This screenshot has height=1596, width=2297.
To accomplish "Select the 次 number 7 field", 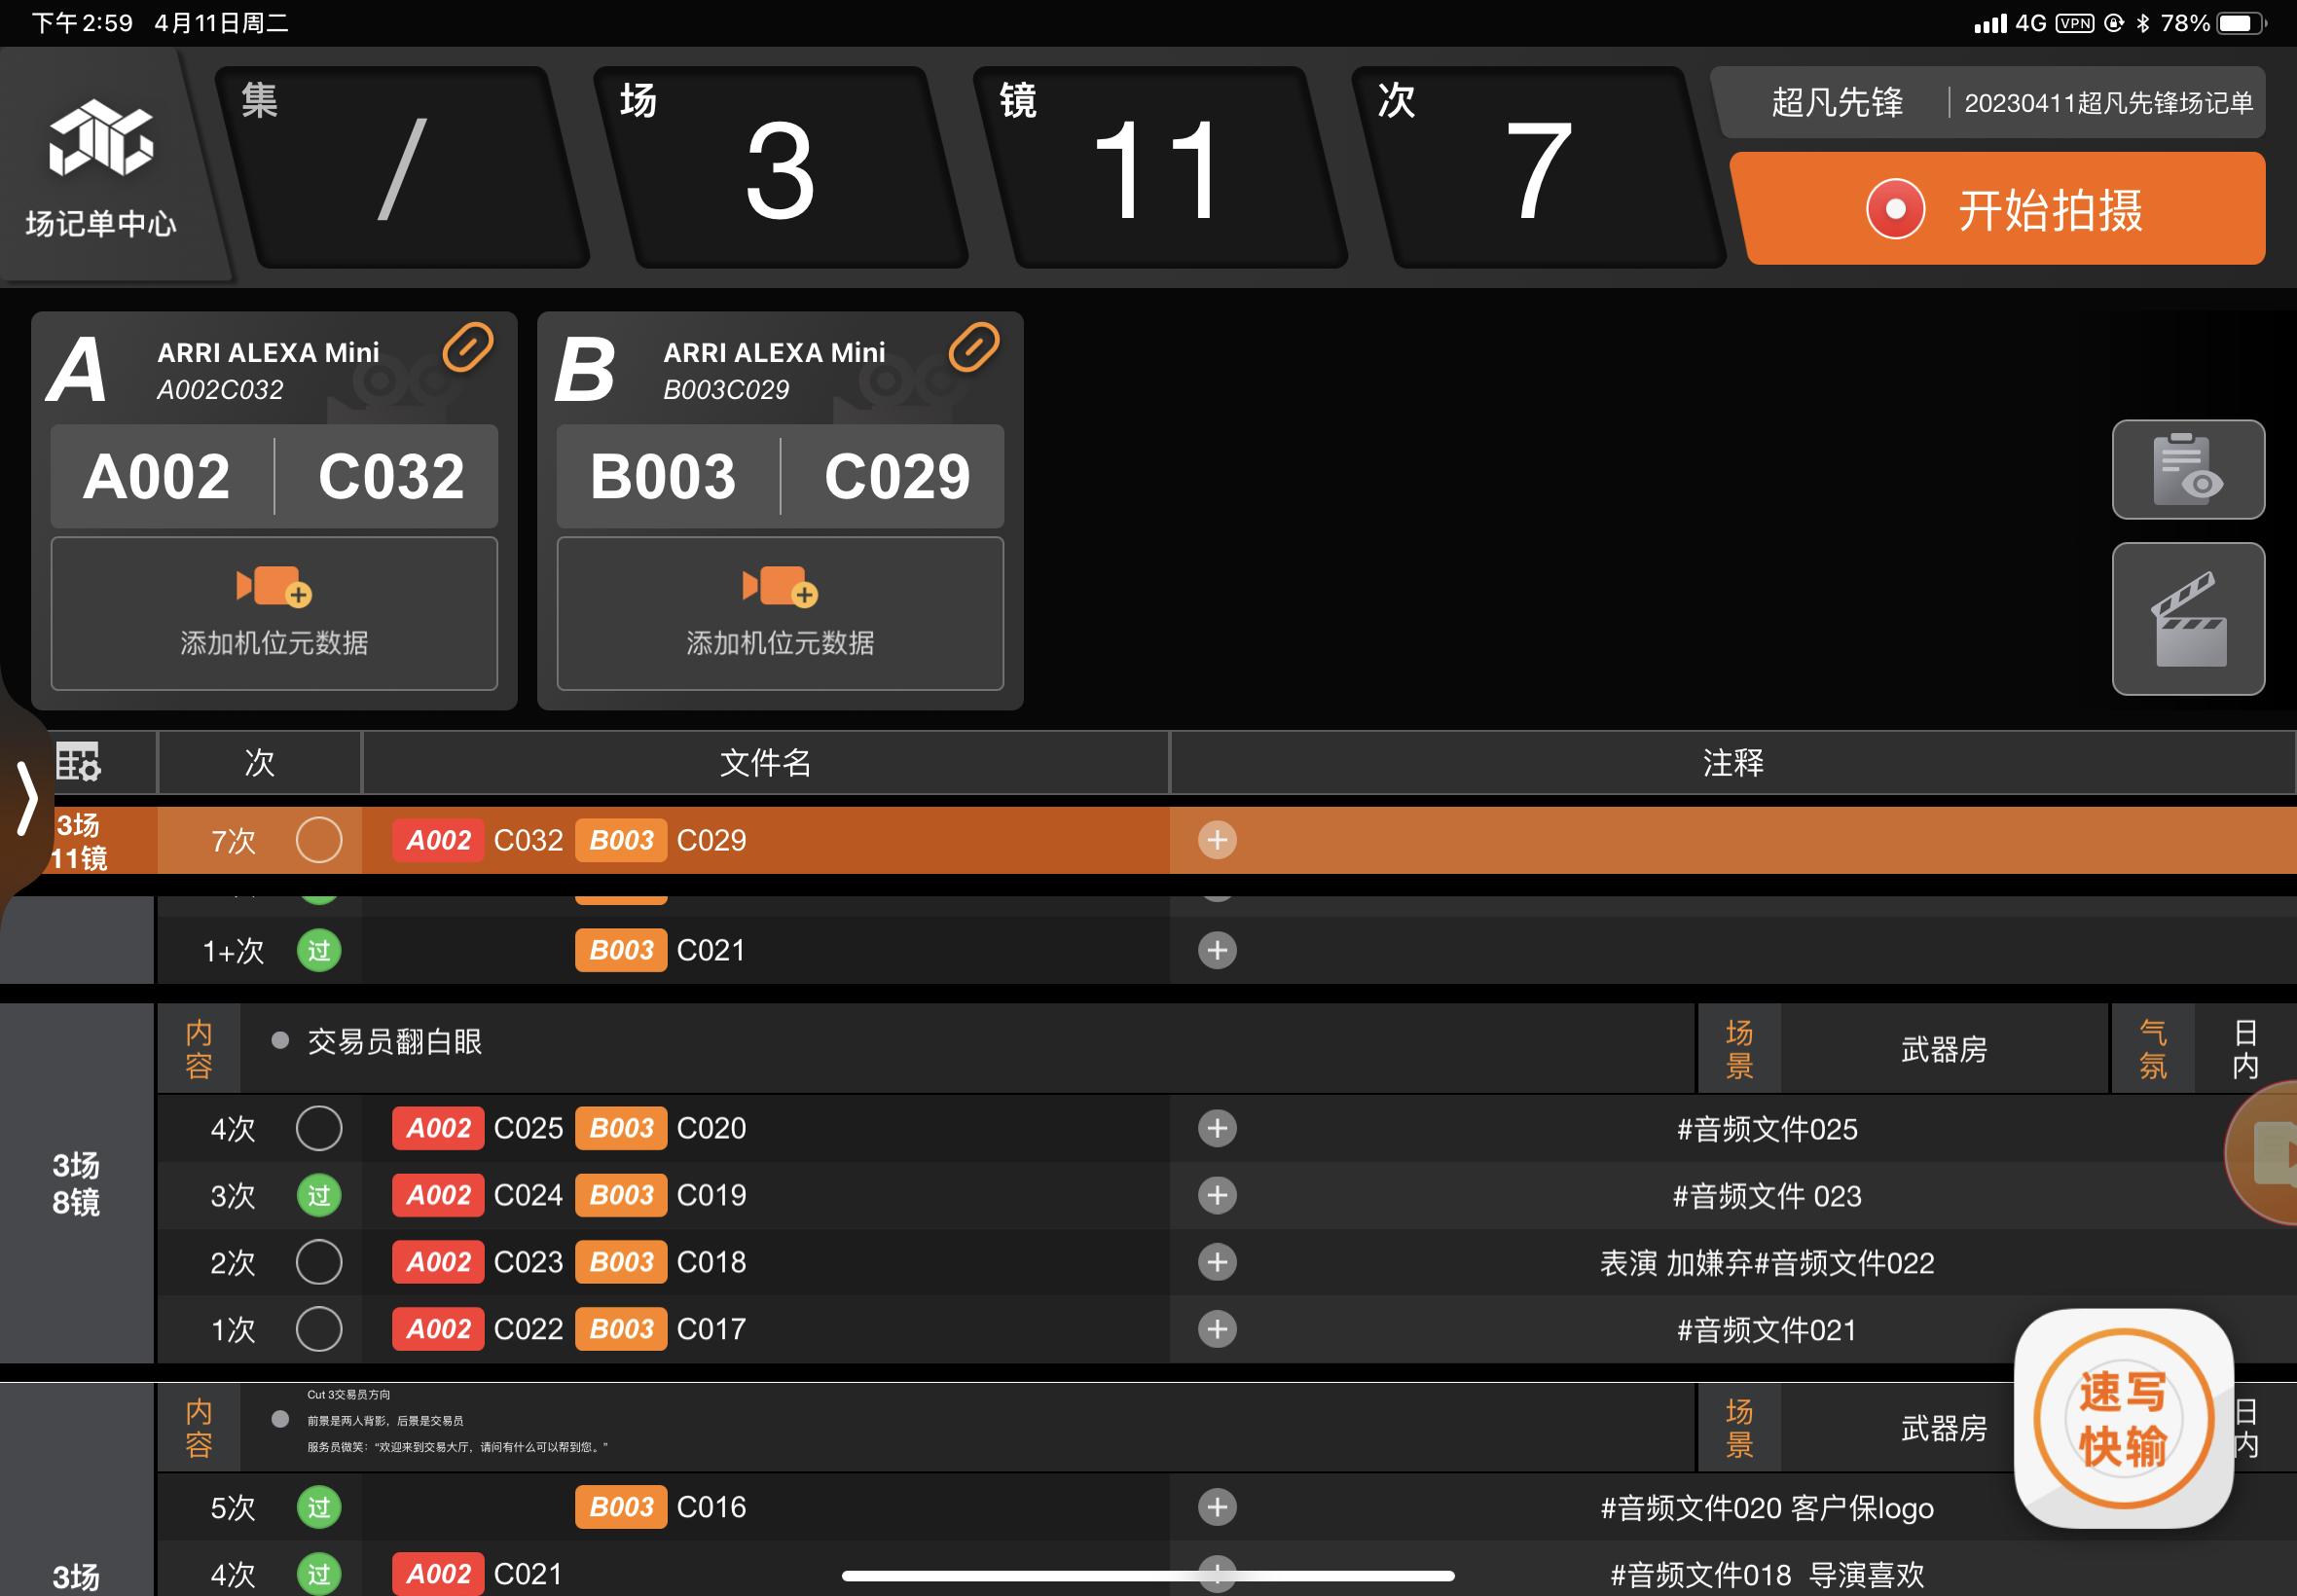I will (x=1538, y=170).
